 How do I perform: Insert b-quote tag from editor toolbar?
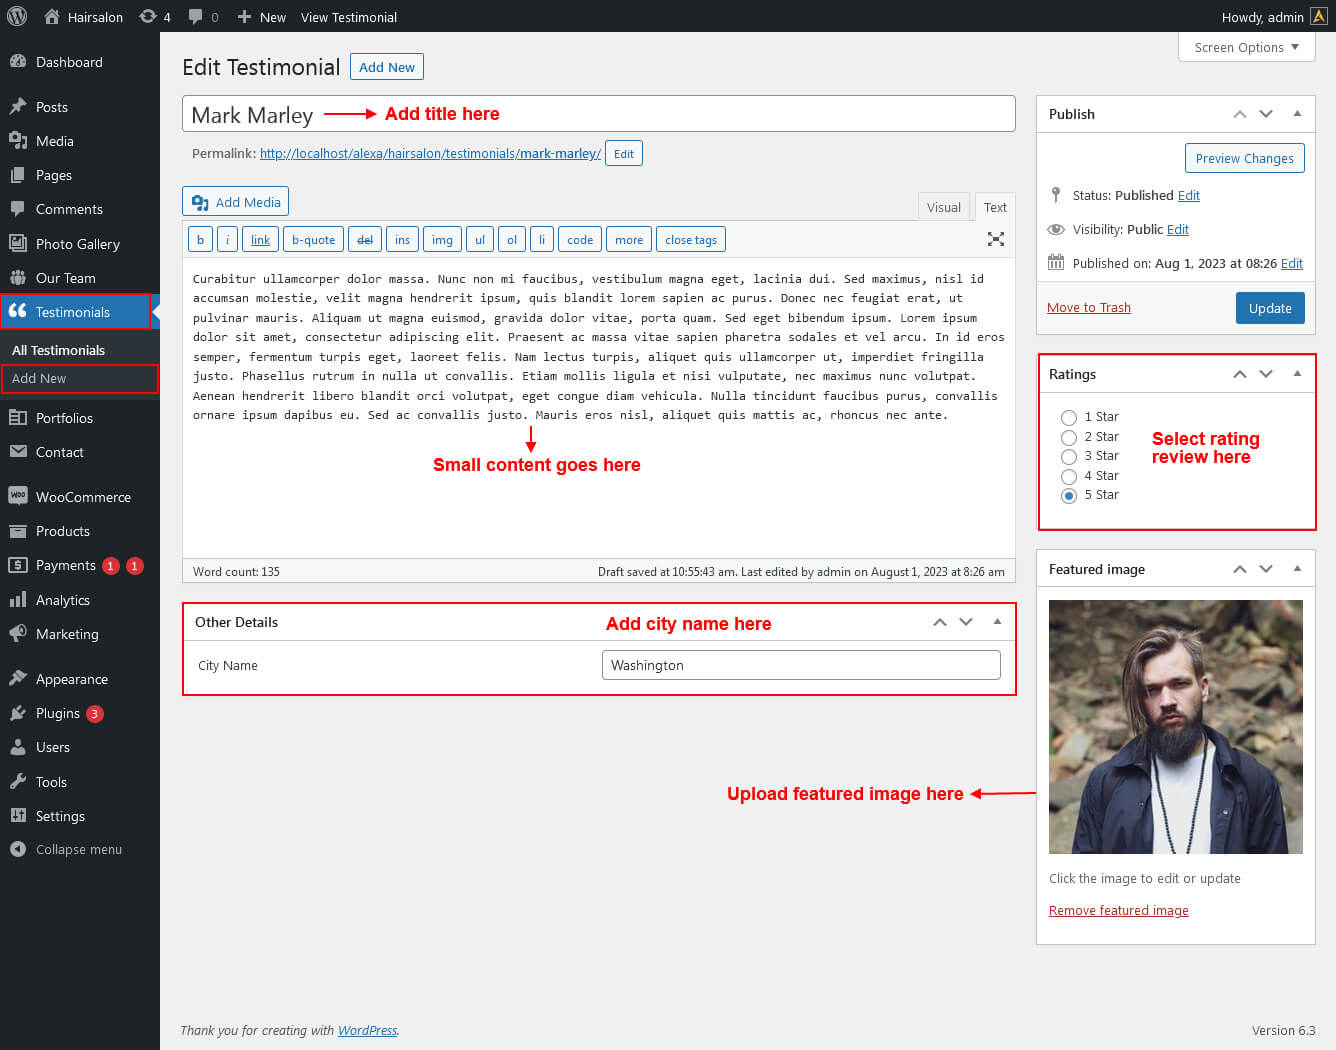[313, 240]
